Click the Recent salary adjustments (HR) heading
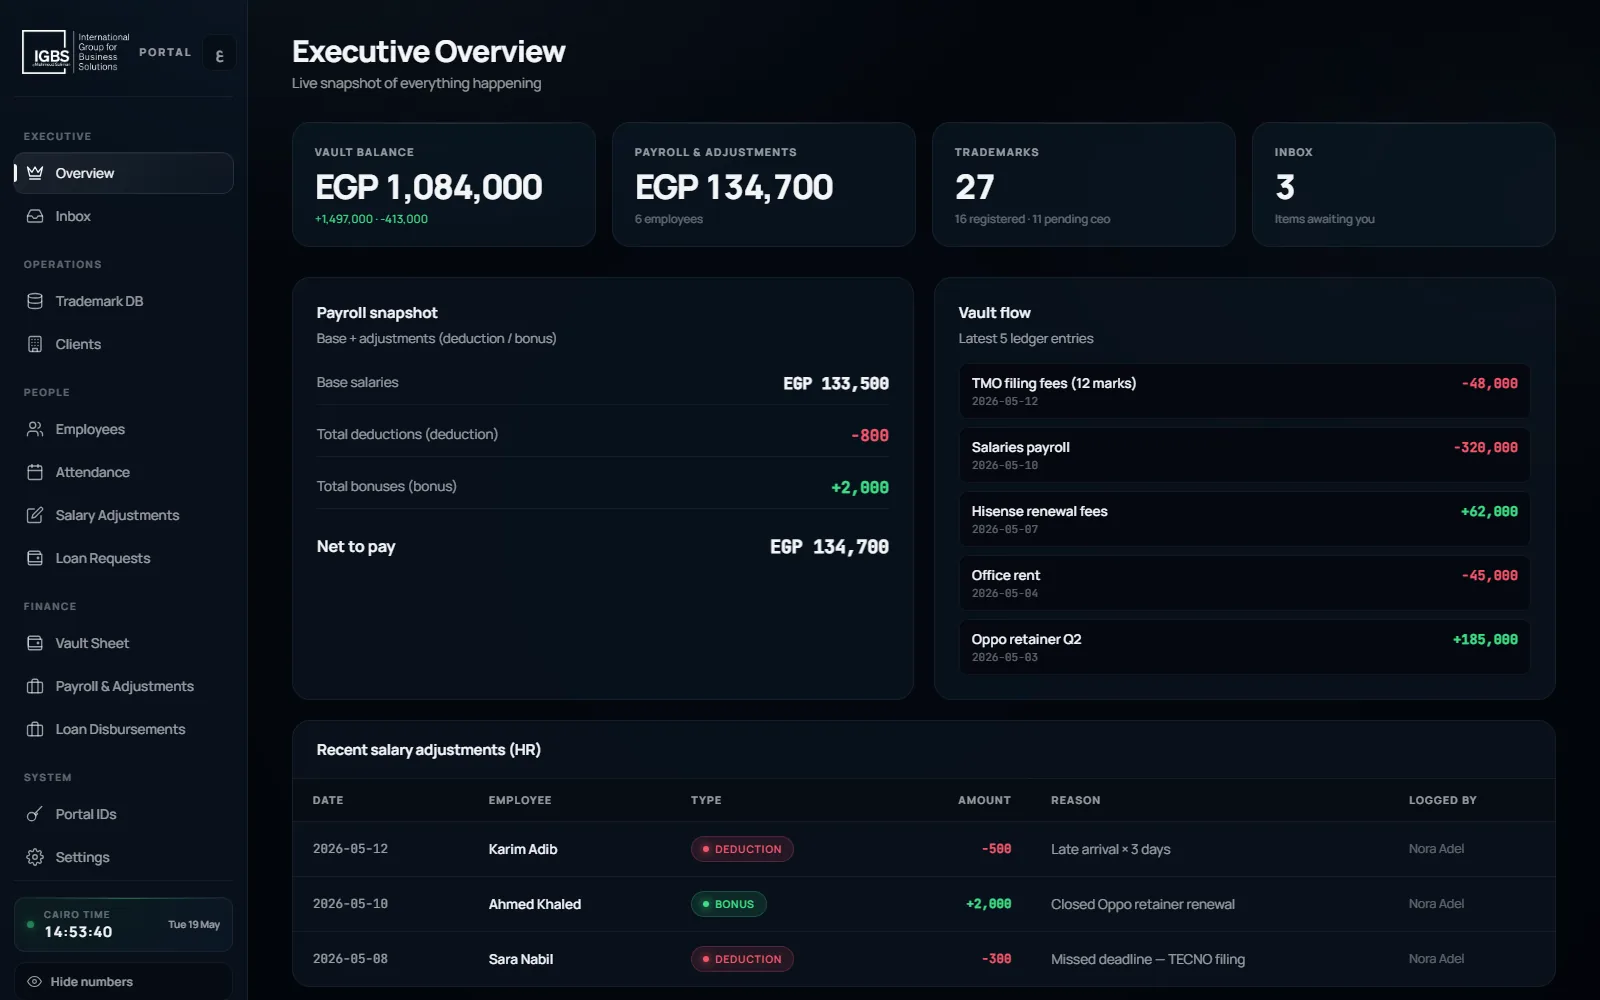This screenshot has height=1000, width=1600. click(x=429, y=750)
